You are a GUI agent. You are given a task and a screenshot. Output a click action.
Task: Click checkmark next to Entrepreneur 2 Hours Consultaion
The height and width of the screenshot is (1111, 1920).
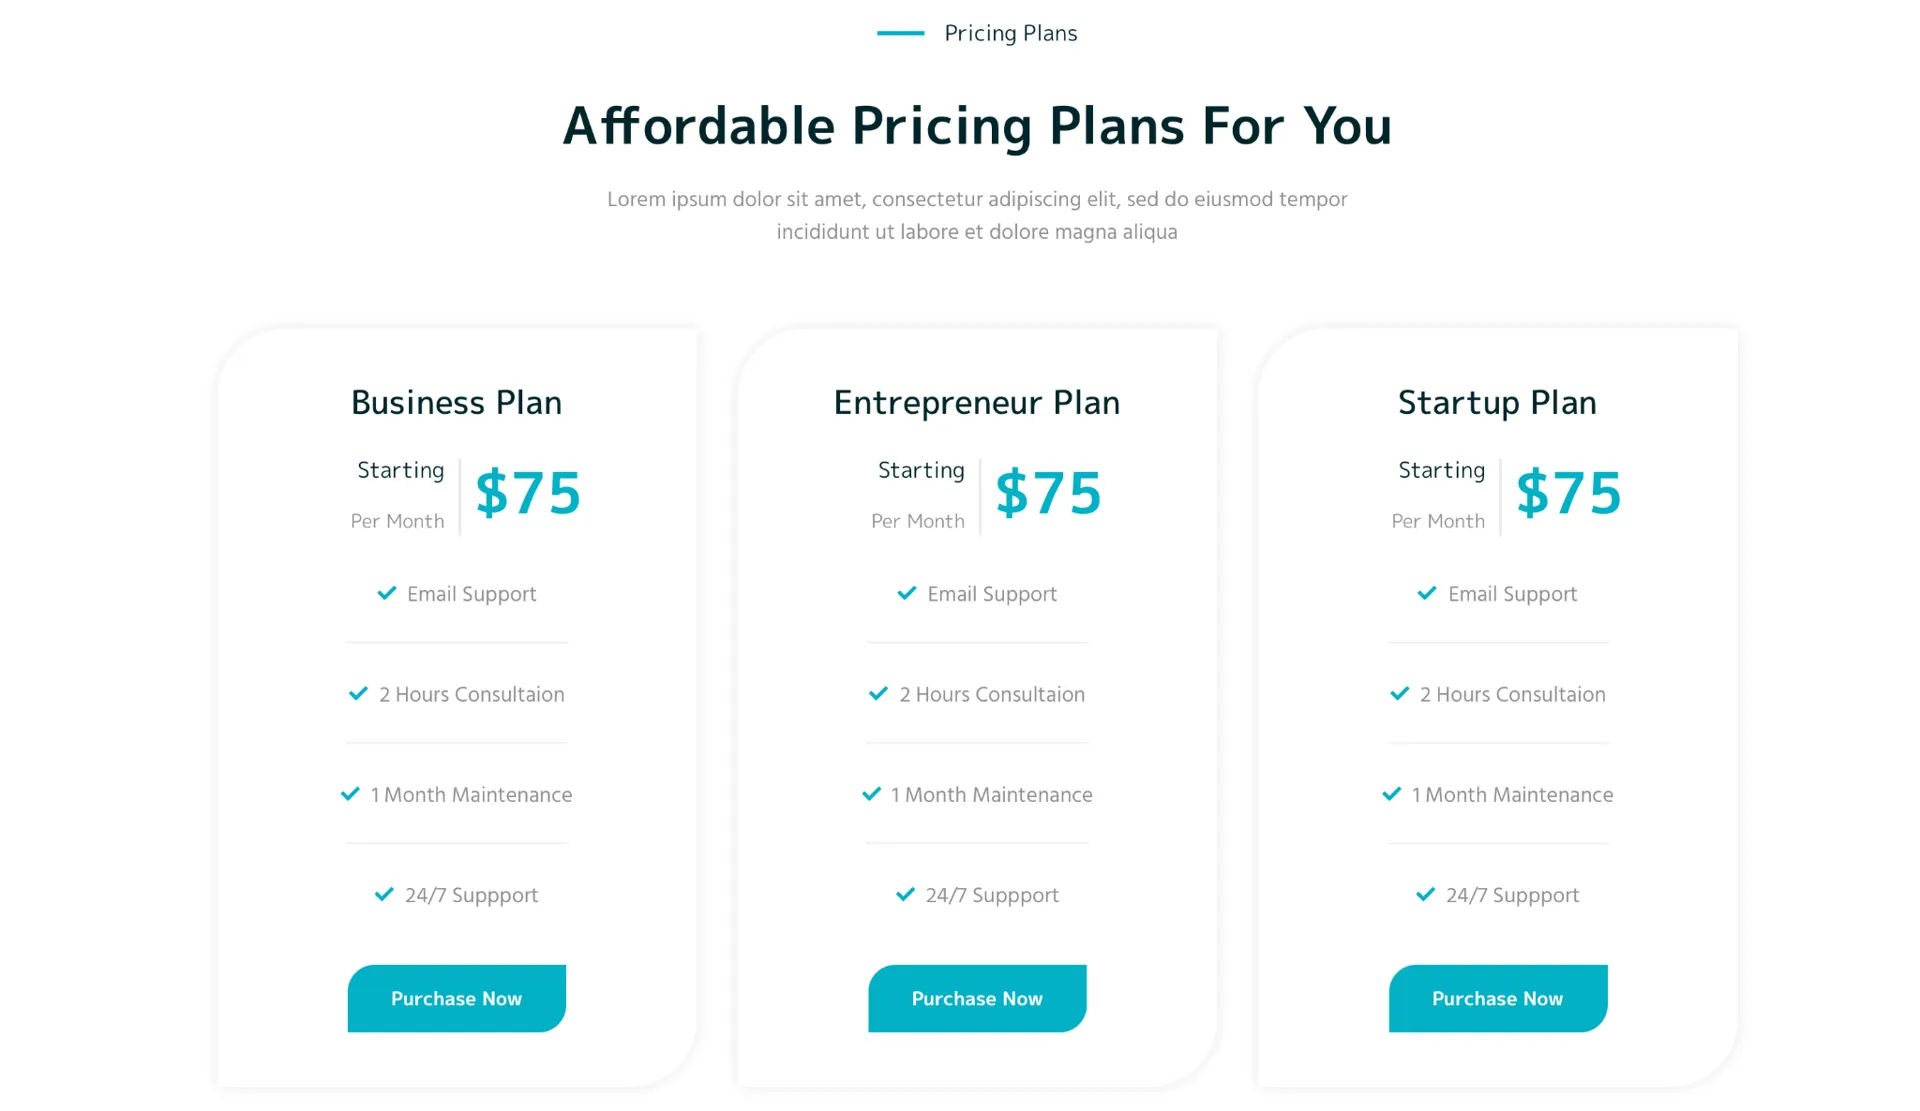tap(878, 694)
